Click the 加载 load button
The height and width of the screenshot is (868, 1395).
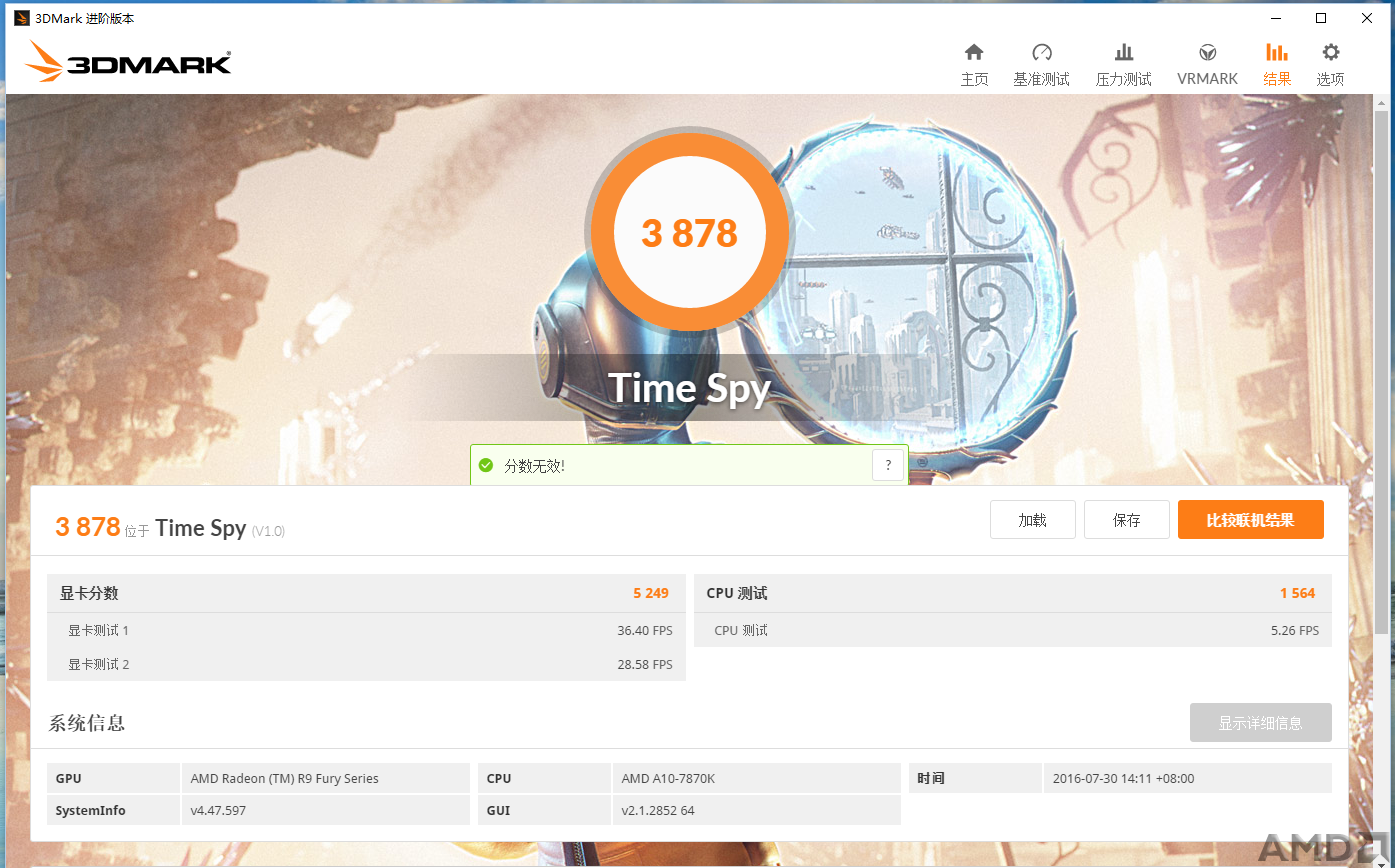click(1033, 520)
